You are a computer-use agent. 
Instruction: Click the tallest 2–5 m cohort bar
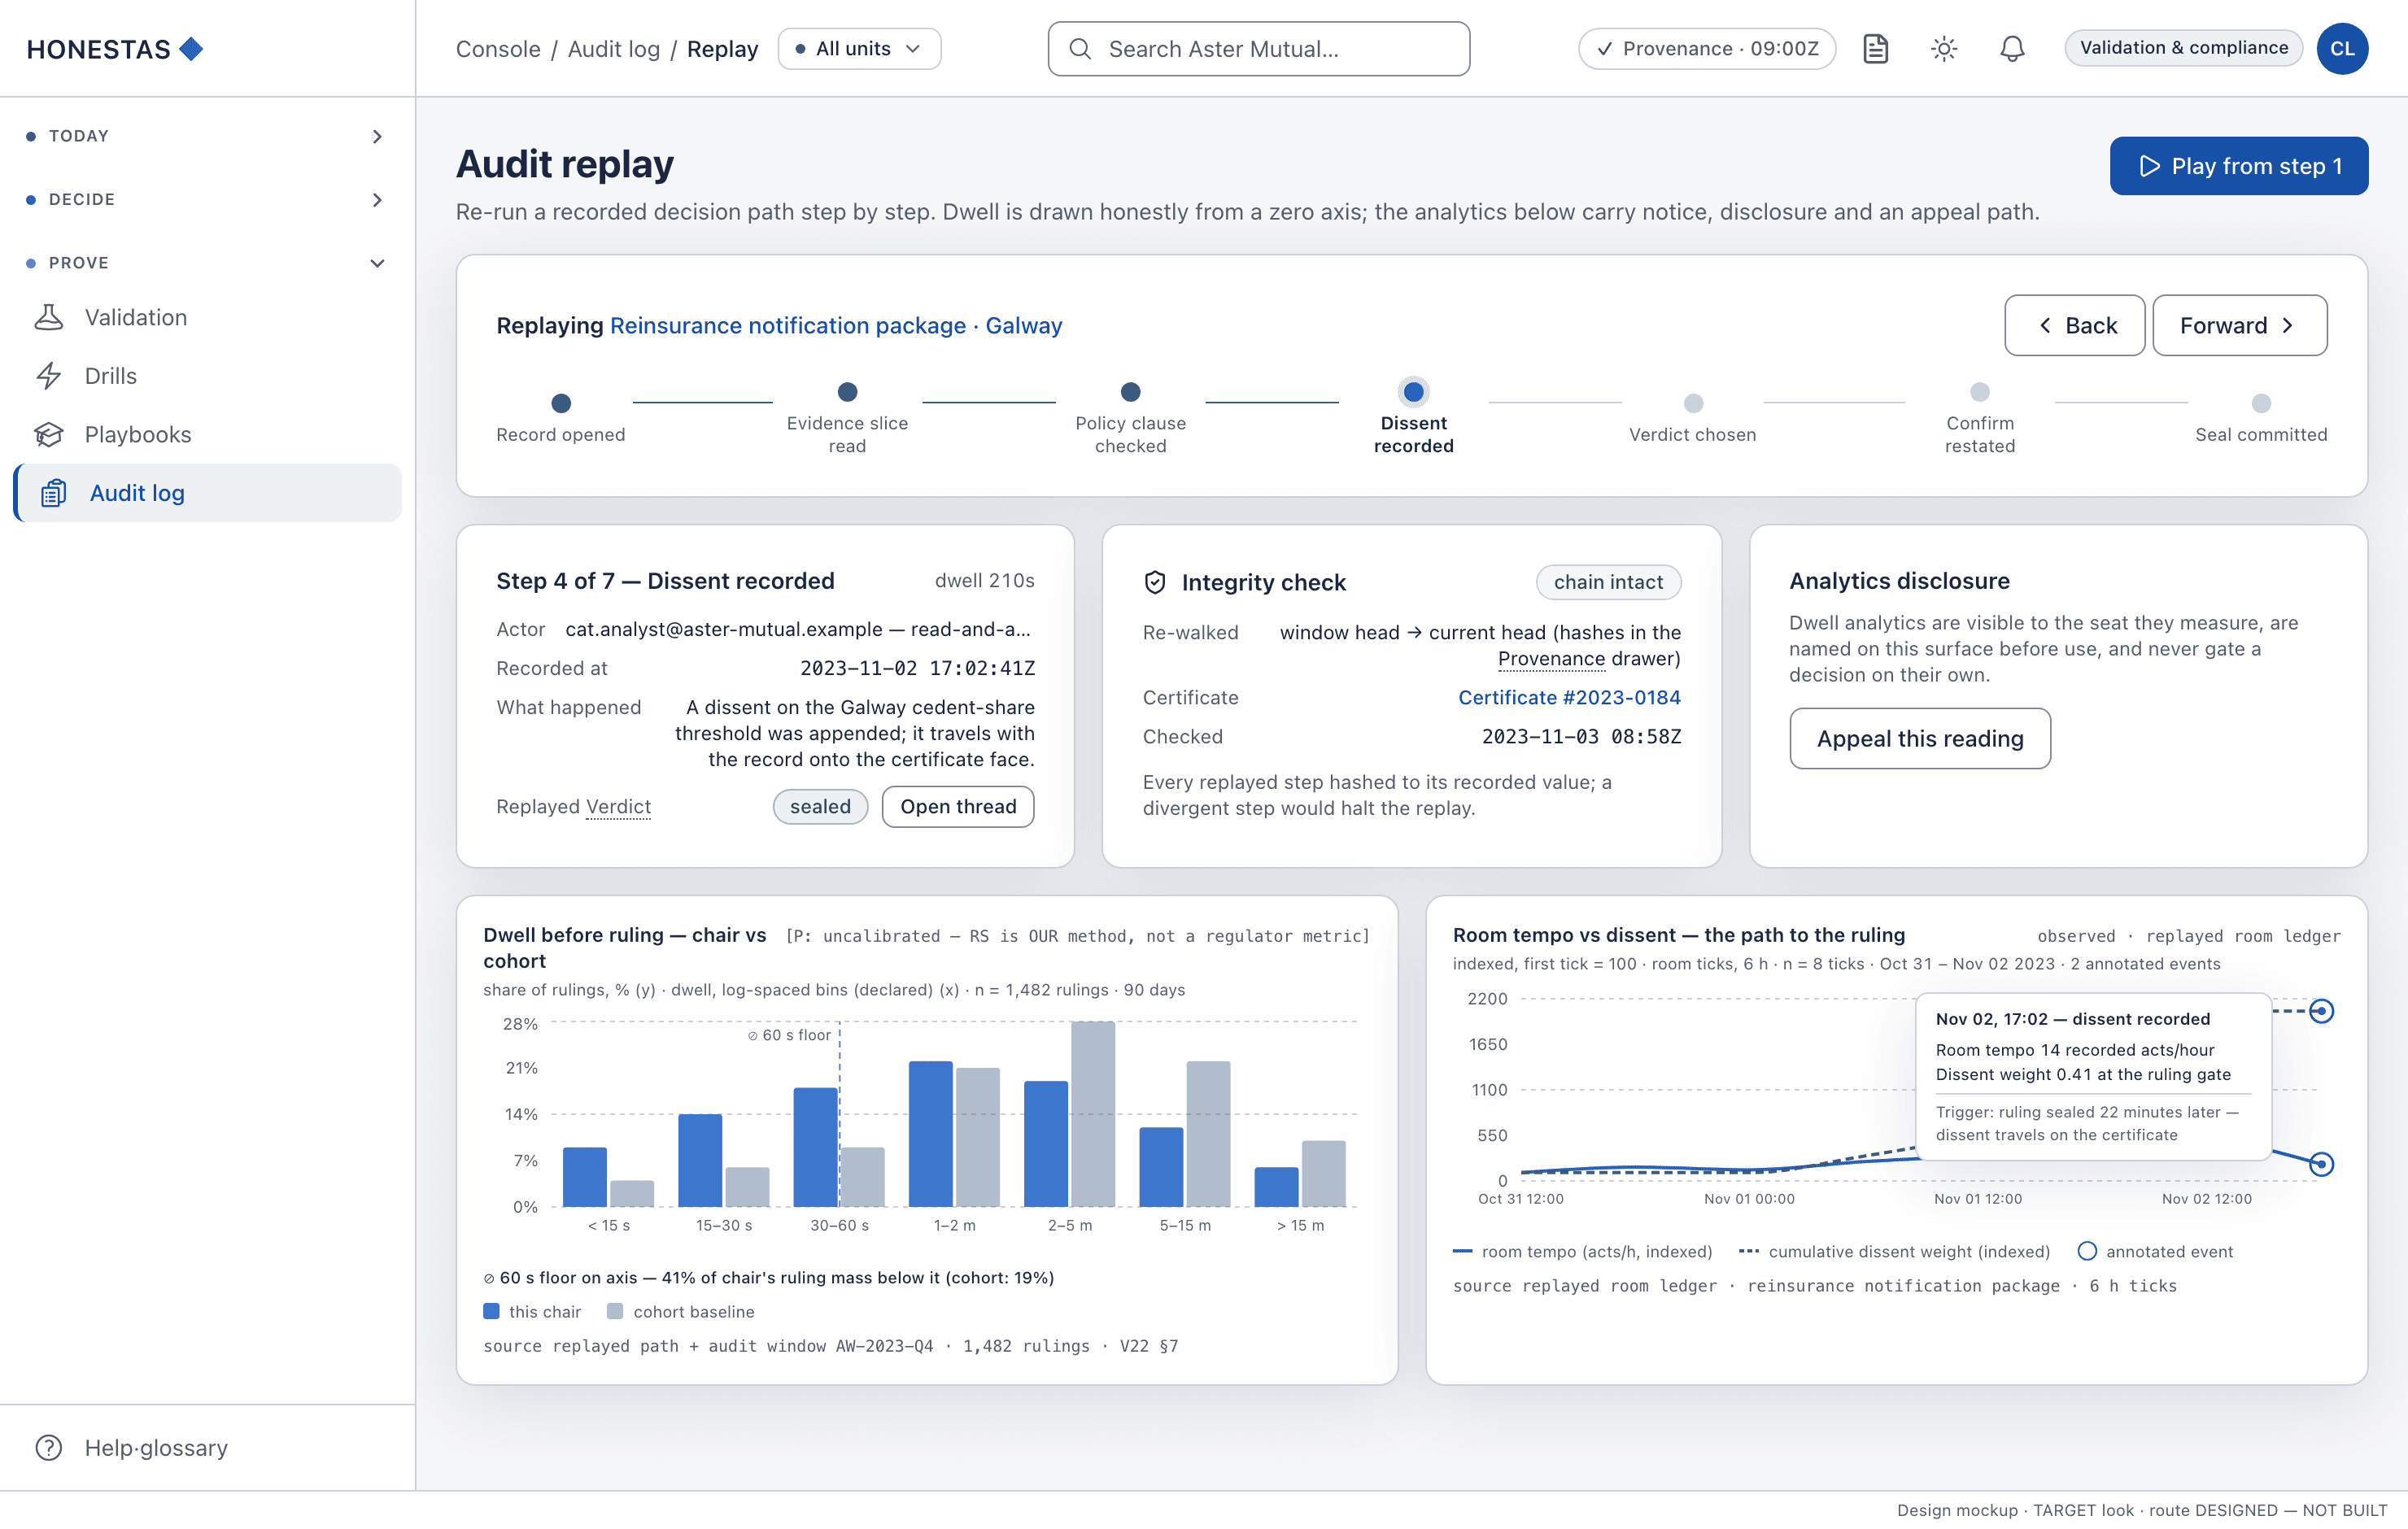click(x=1092, y=1114)
